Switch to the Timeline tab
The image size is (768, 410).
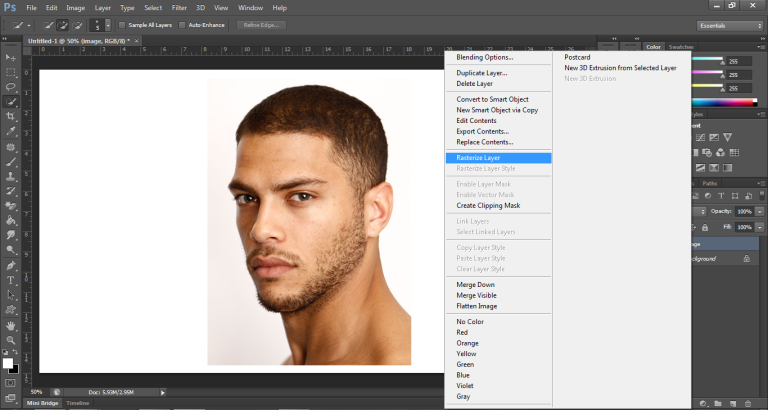click(x=77, y=403)
